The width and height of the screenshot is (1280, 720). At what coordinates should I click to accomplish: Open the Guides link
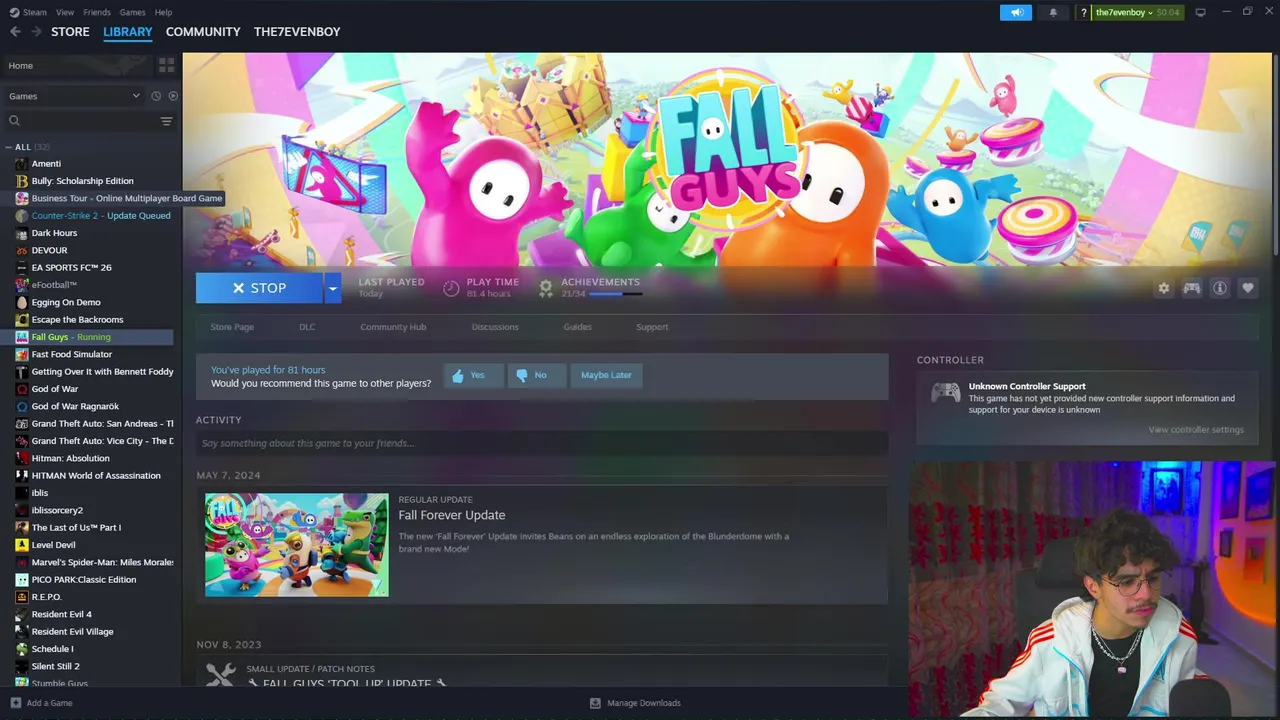(577, 327)
